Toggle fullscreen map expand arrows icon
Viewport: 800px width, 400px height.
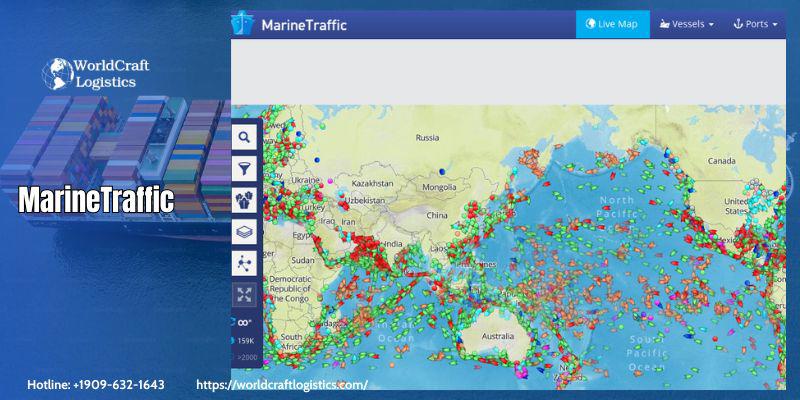pyautogui.click(x=244, y=295)
